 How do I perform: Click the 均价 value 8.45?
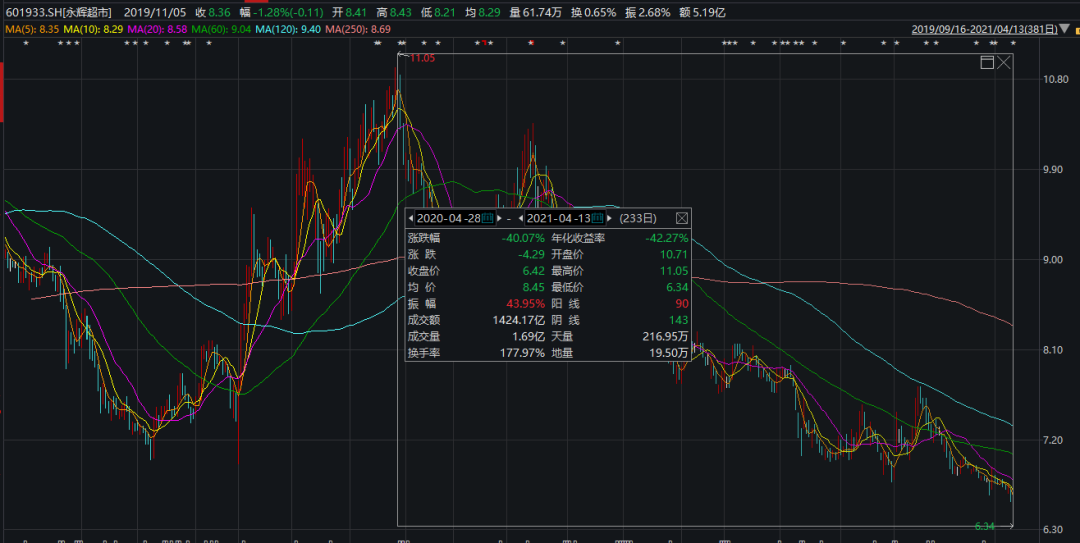coord(534,287)
